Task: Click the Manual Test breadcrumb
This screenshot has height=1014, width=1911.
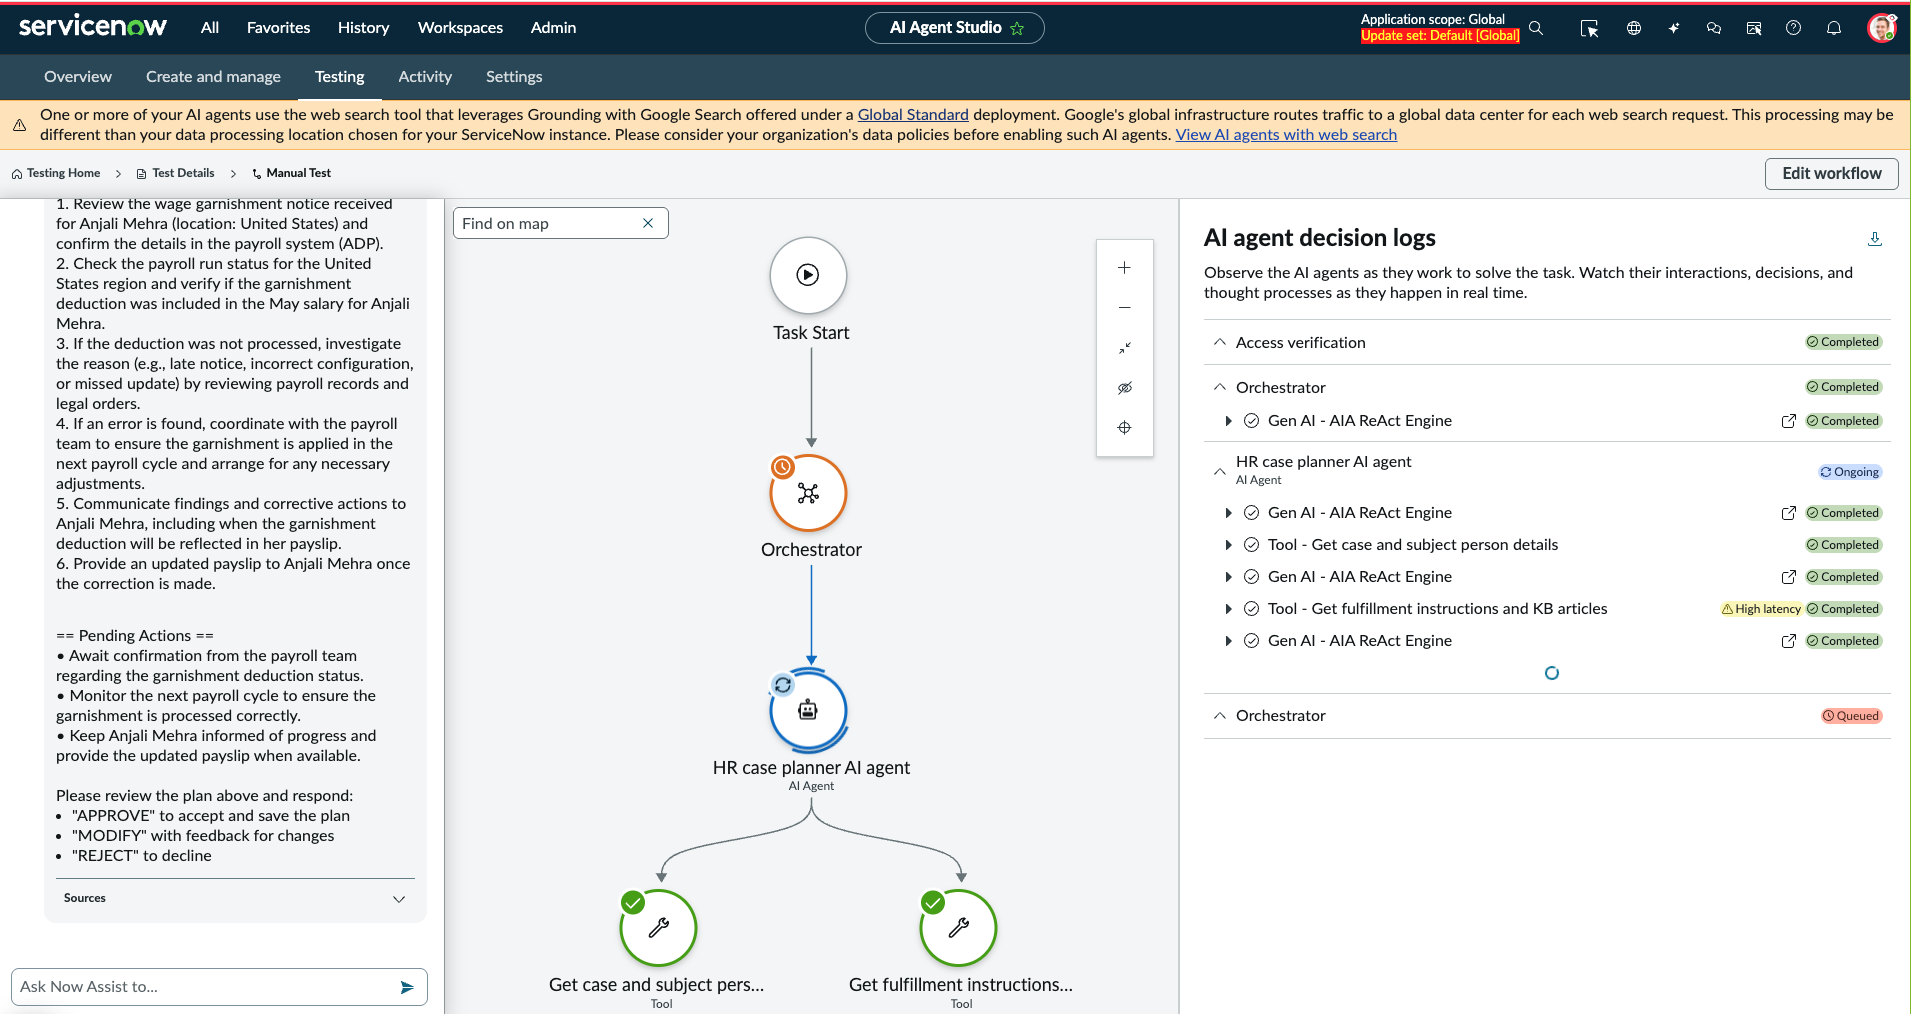Action: [x=292, y=173]
